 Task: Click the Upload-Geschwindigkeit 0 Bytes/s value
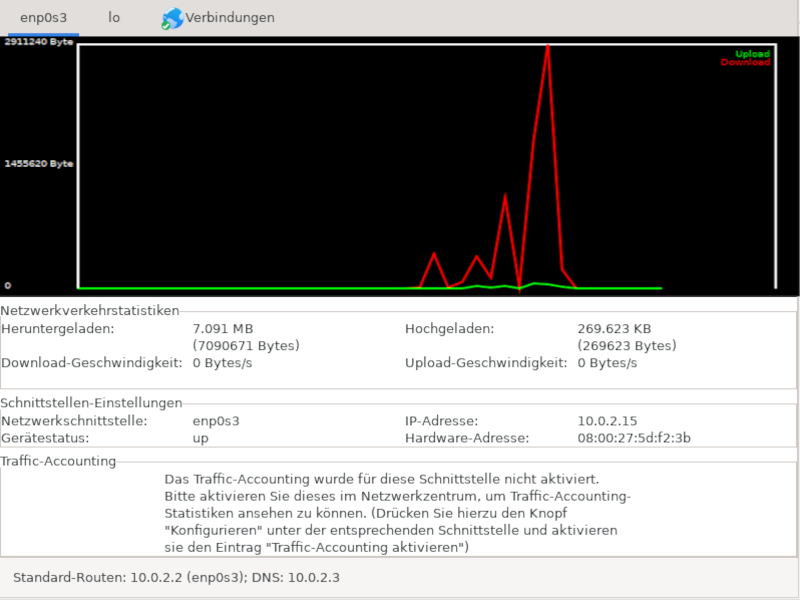click(607, 363)
